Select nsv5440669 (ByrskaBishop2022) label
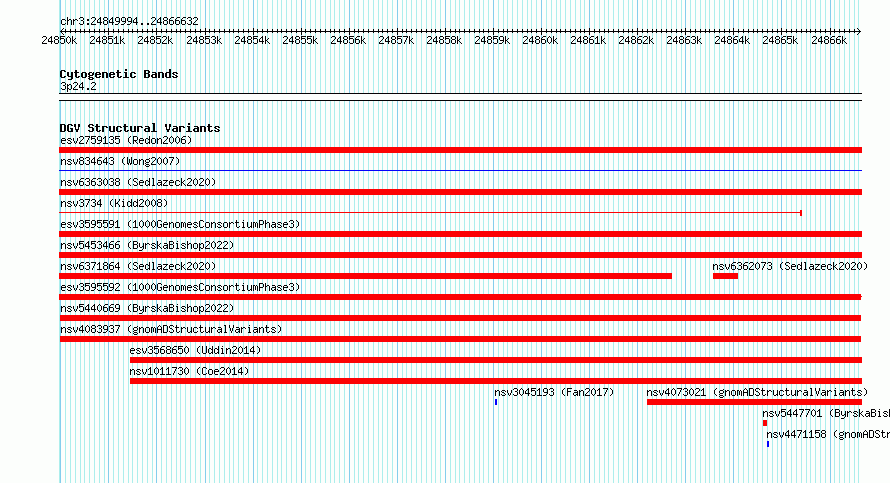The height and width of the screenshot is (483, 890). coord(147,308)
